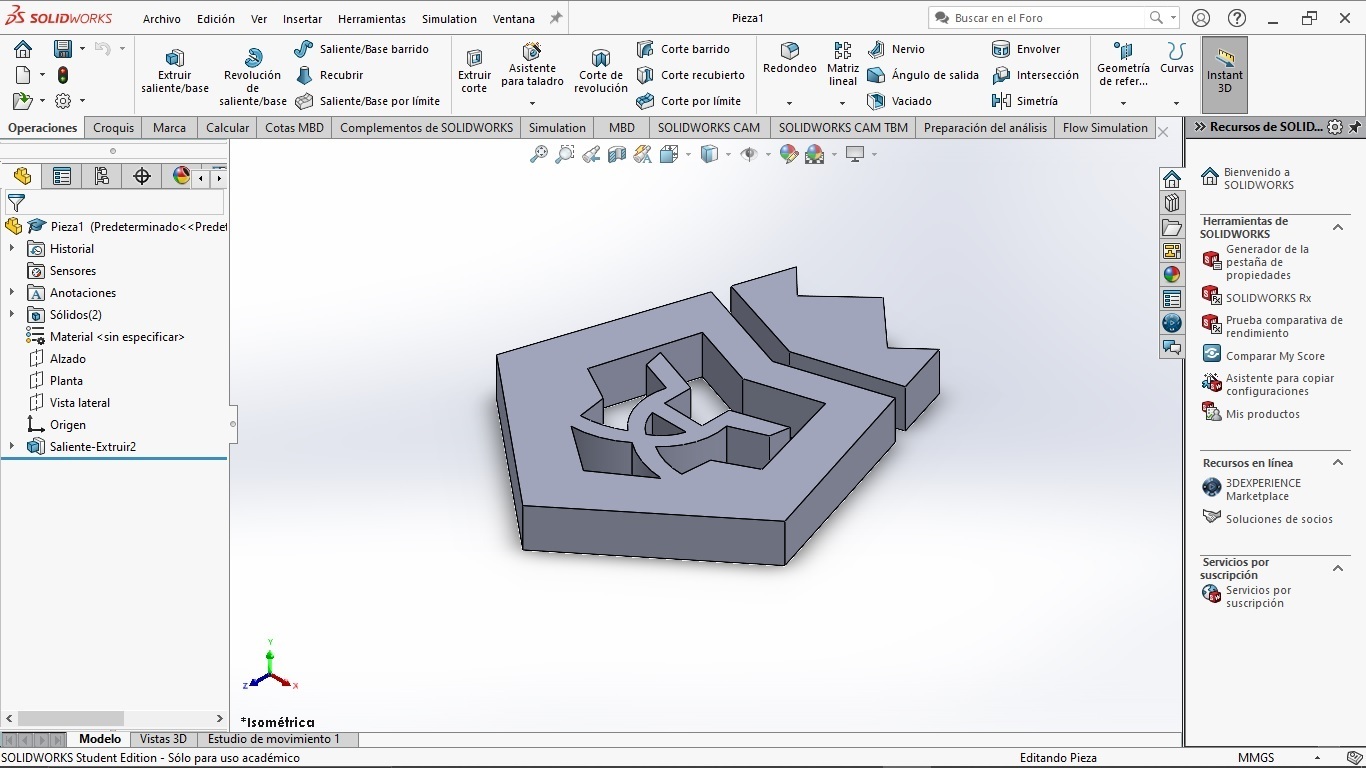Screen dimensions: 1366x768
Task: Open Geometría de referencia tool
Action: 1123,65
